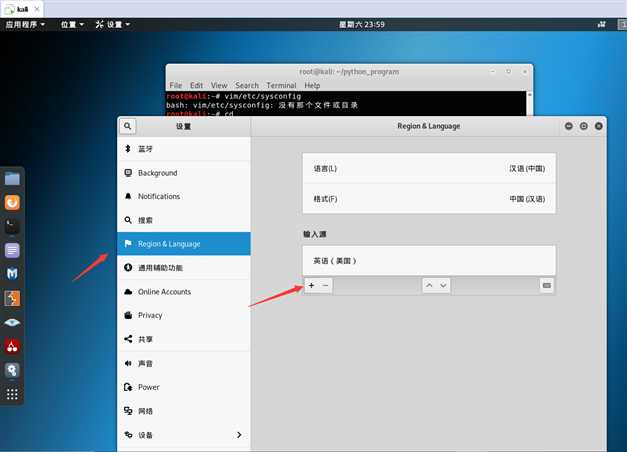
Task: Open the Settings (设置) app menu in top bar
Action: tap(113, 24)
